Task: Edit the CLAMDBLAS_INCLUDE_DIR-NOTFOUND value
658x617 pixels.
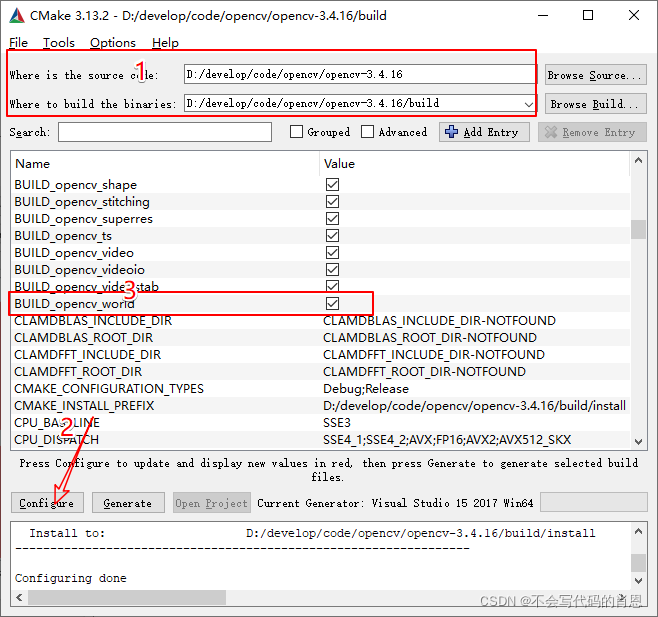Action: pos(439,321)
